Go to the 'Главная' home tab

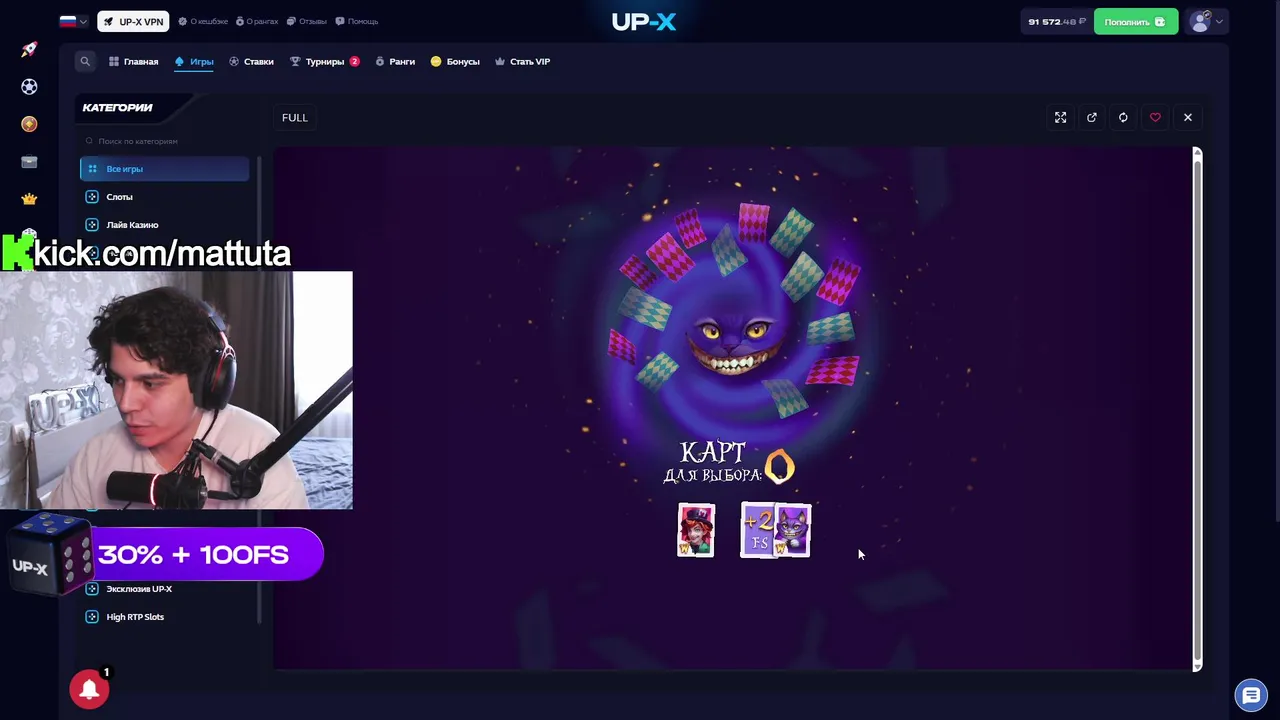coord(133,61)
